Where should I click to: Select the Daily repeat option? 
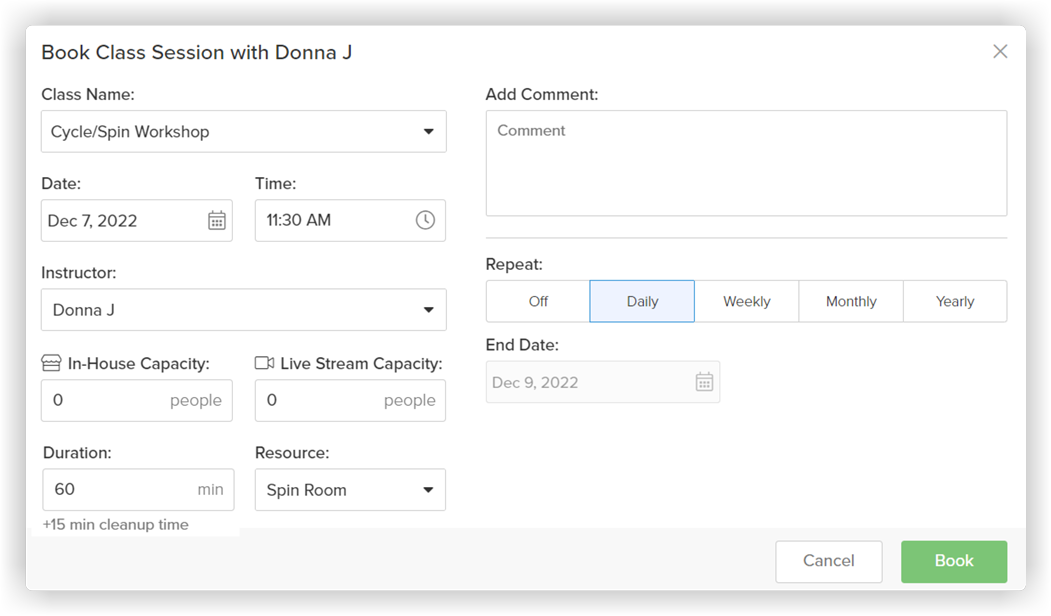click(x=642, y=302)
